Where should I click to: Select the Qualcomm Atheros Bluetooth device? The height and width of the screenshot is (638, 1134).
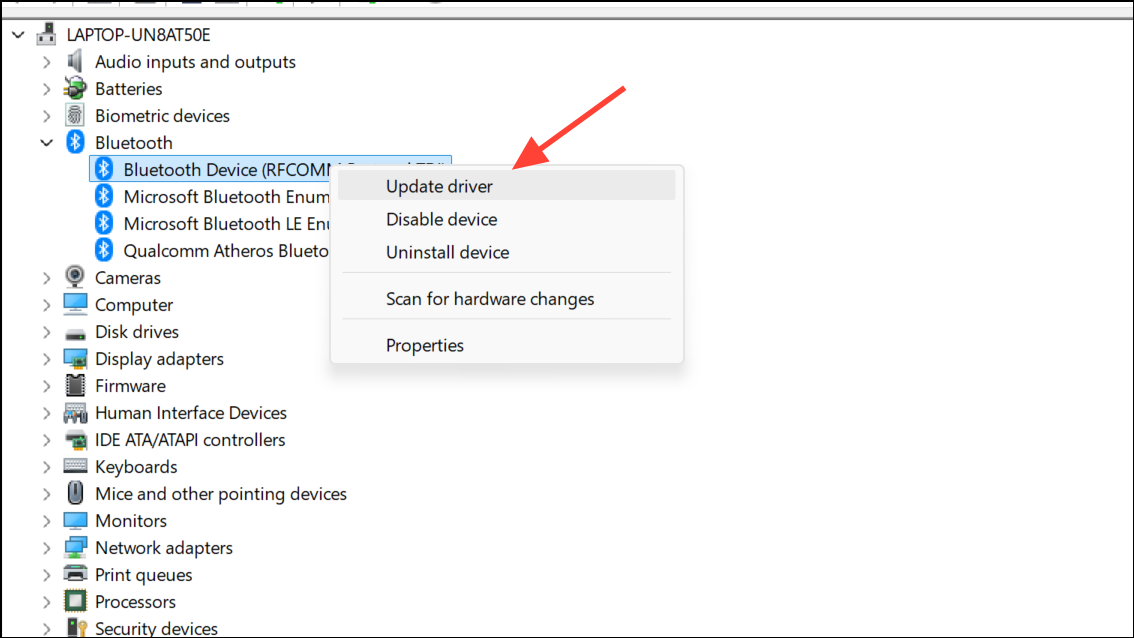tap(226, 250)
